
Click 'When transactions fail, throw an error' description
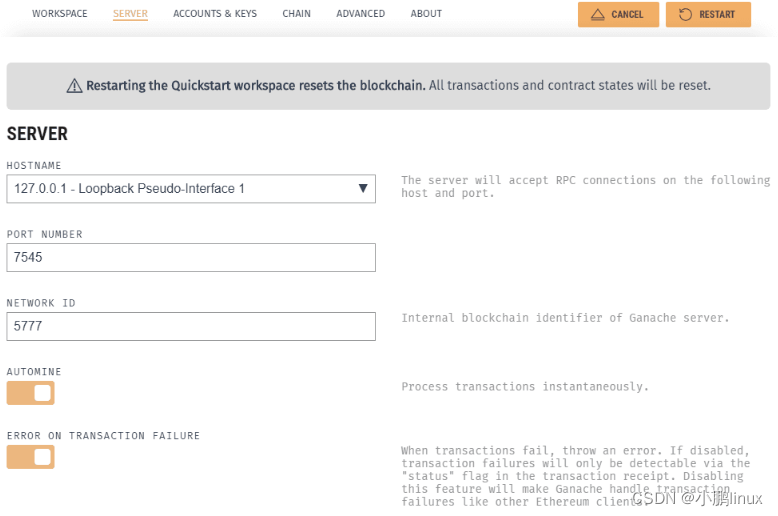(576, 476)
